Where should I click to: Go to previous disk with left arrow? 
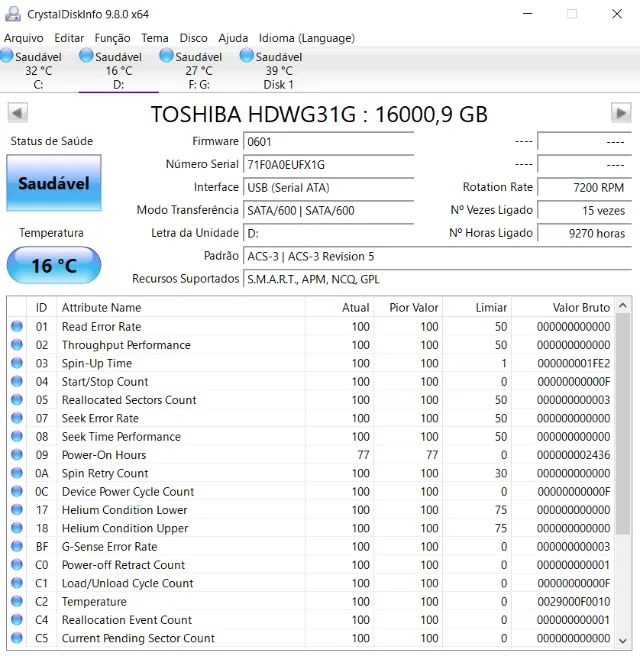tap(18, 113)
